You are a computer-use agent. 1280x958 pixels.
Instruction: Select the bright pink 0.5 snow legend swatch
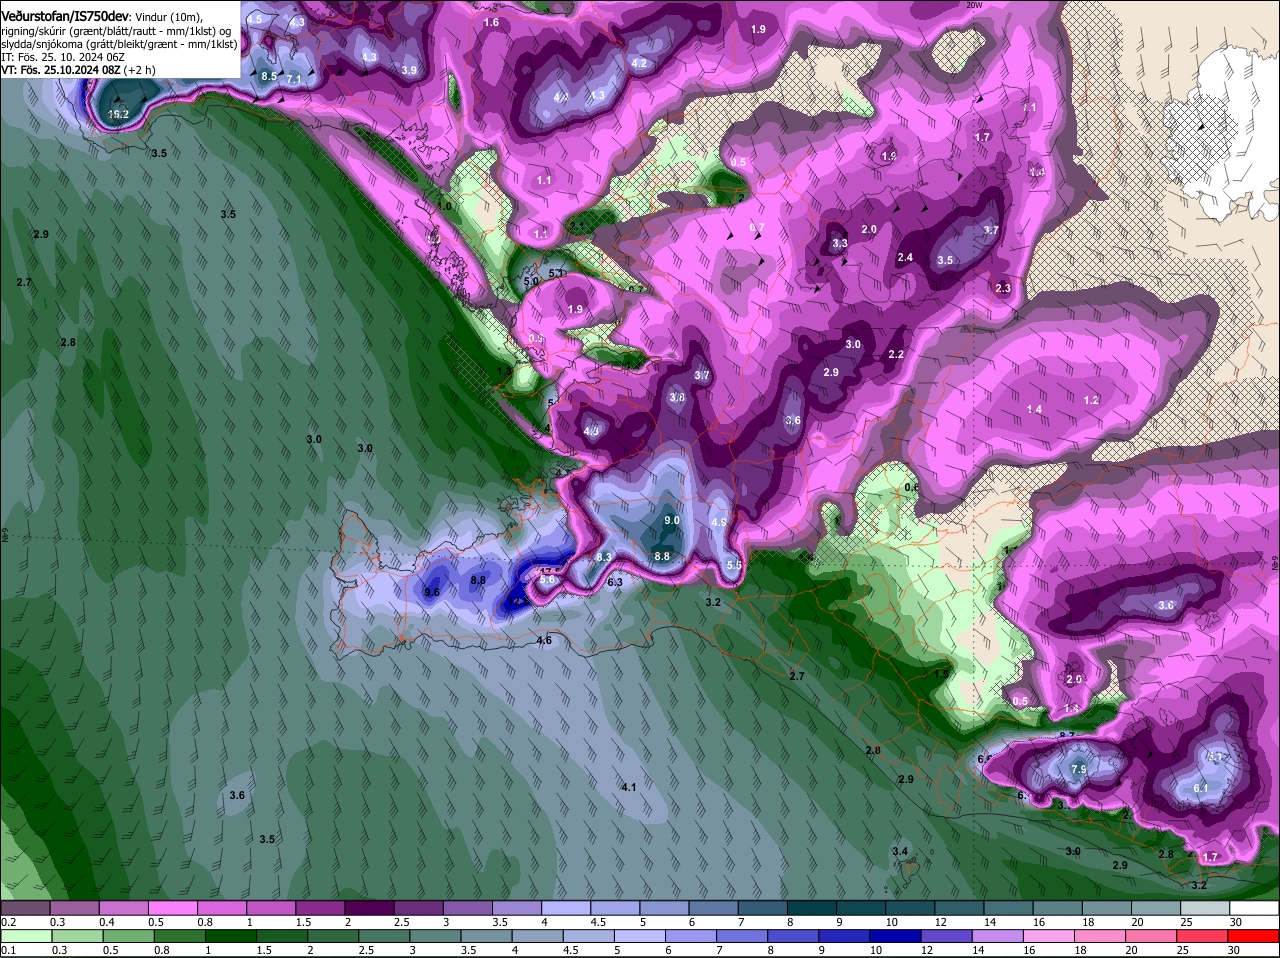pyautogui.click(x=172, y=908)
